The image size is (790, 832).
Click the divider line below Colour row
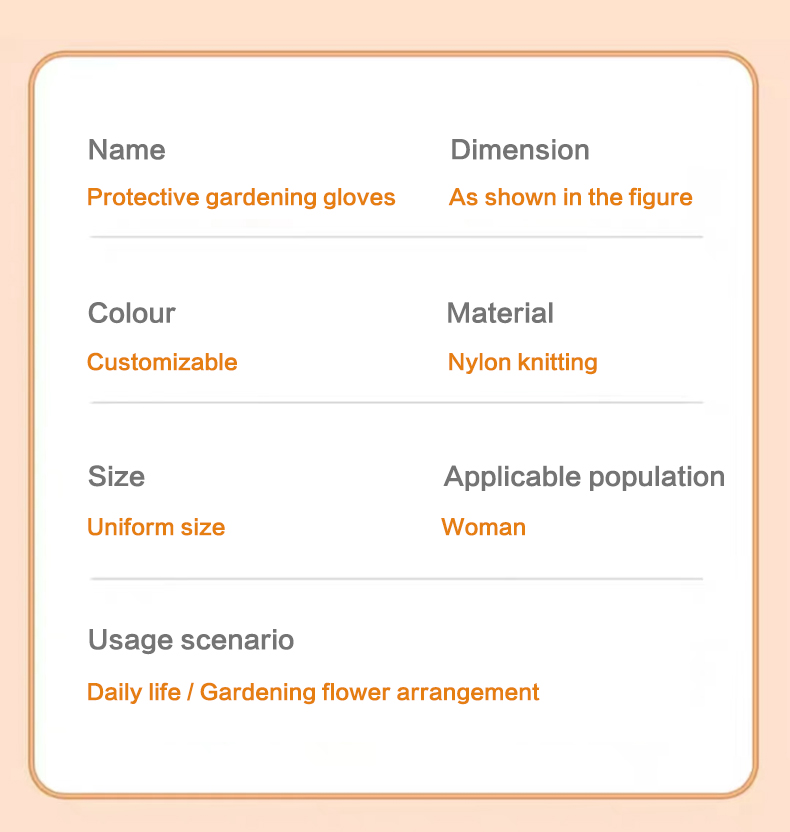[396, 402]
